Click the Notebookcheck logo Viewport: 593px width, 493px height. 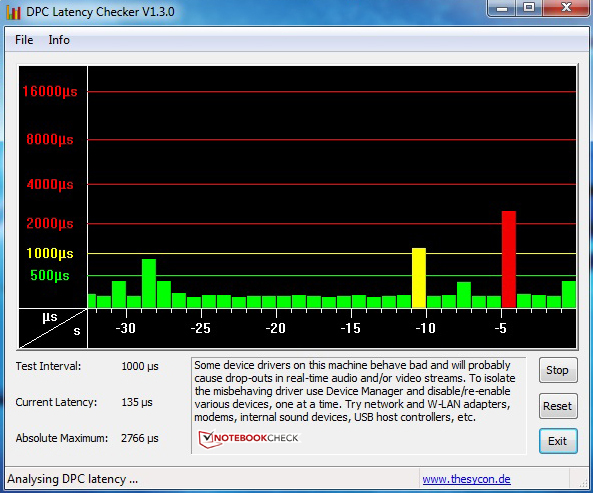pyautogui.click(x=248, y=439)
